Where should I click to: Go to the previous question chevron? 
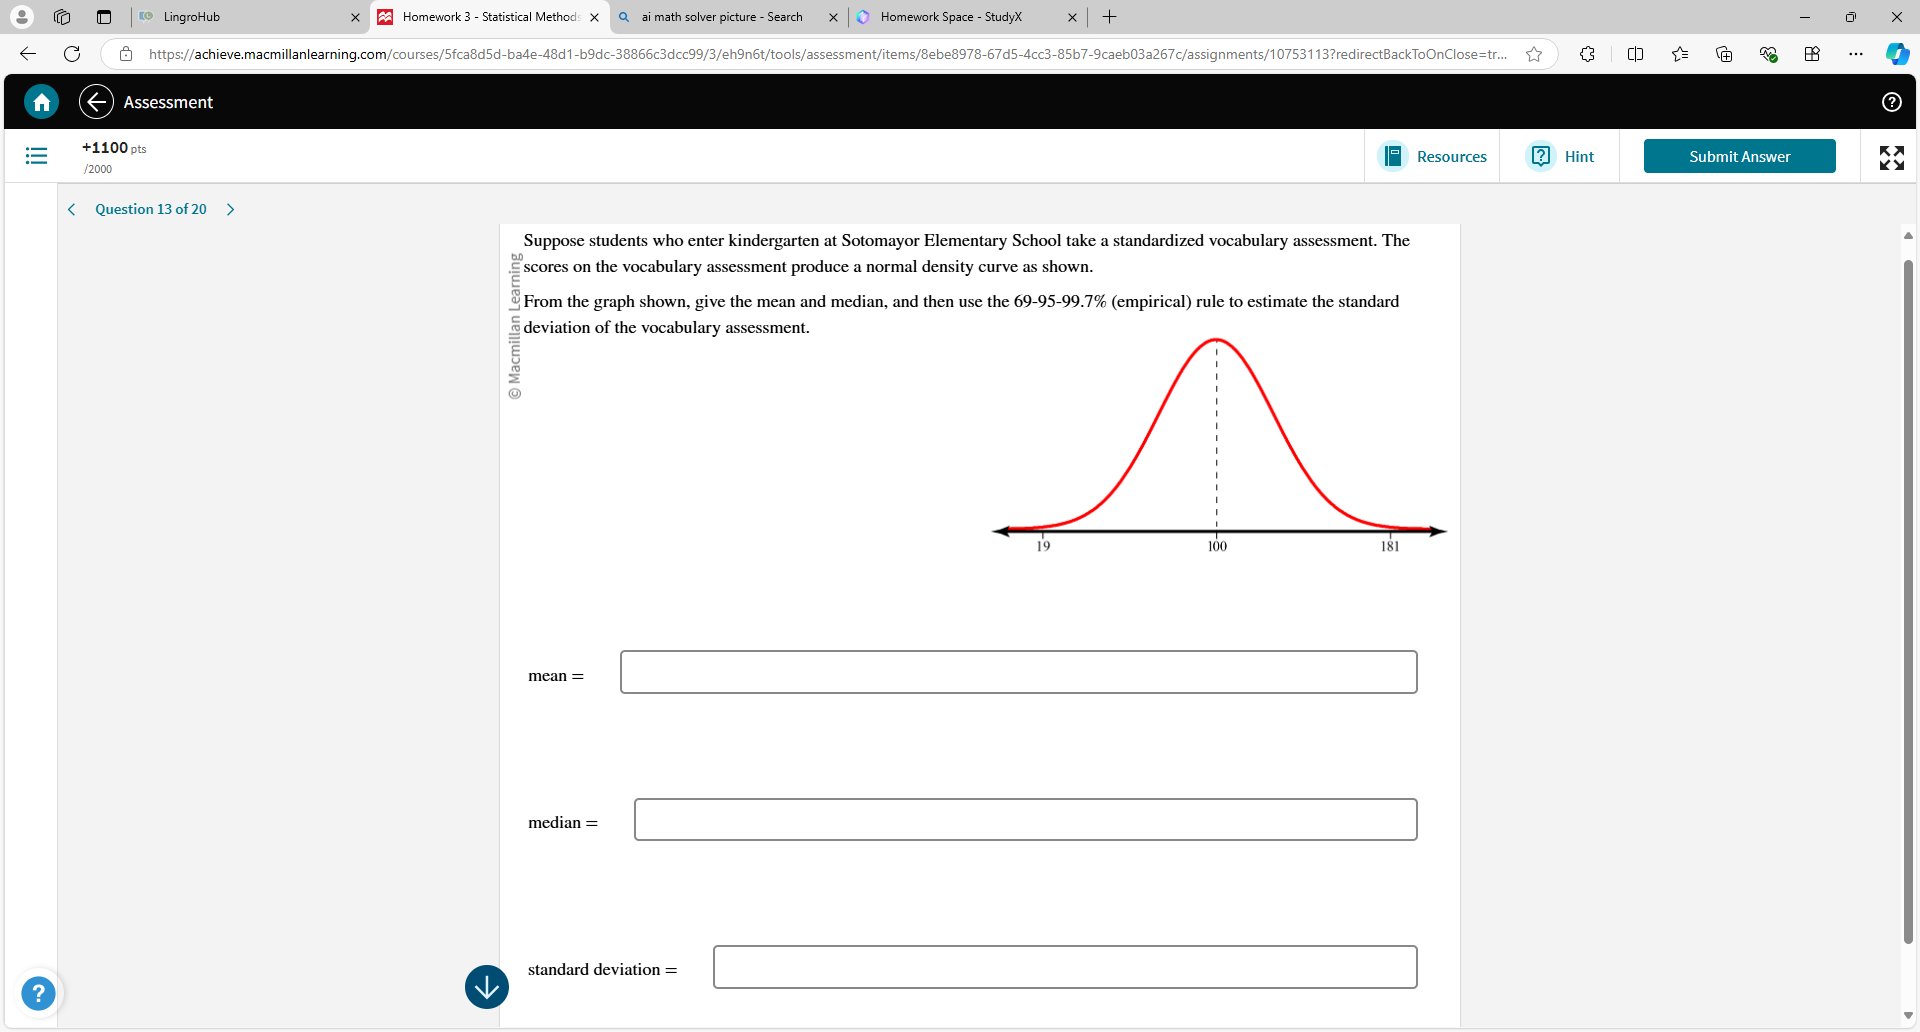click(71, 209)
